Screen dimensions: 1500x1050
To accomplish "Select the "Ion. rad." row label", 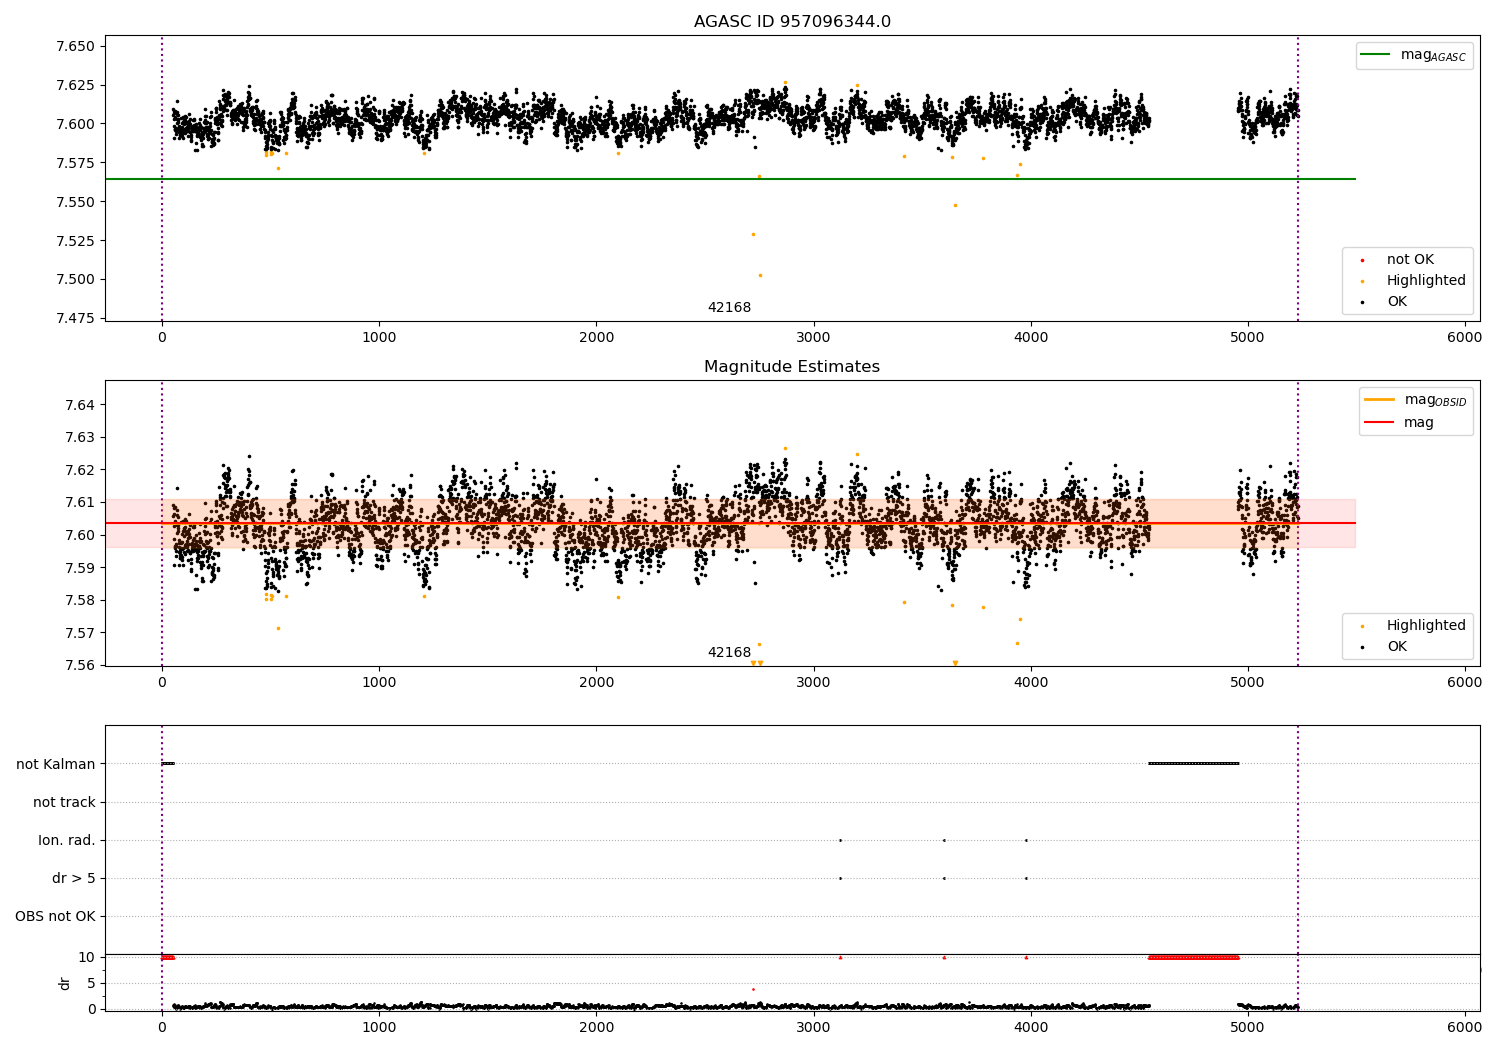I will click(x=67, y=840).
